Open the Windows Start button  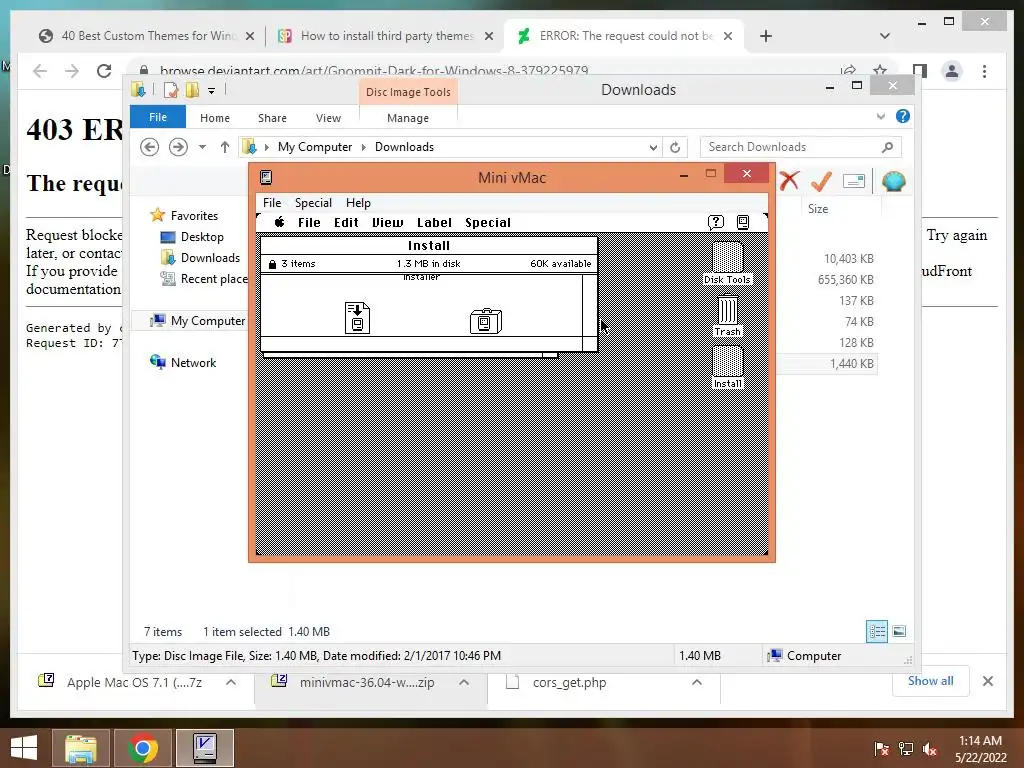tap(24, 748)
